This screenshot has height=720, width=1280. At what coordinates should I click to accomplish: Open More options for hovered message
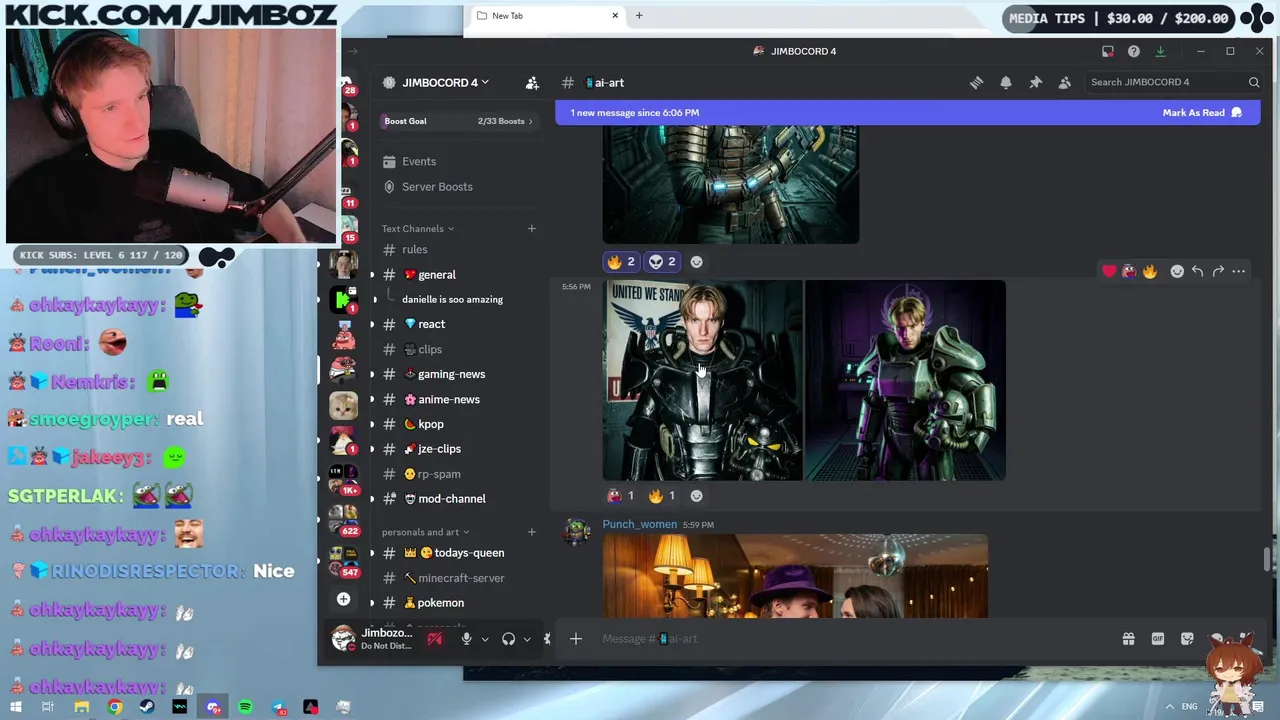click(x=1238, y=271)
